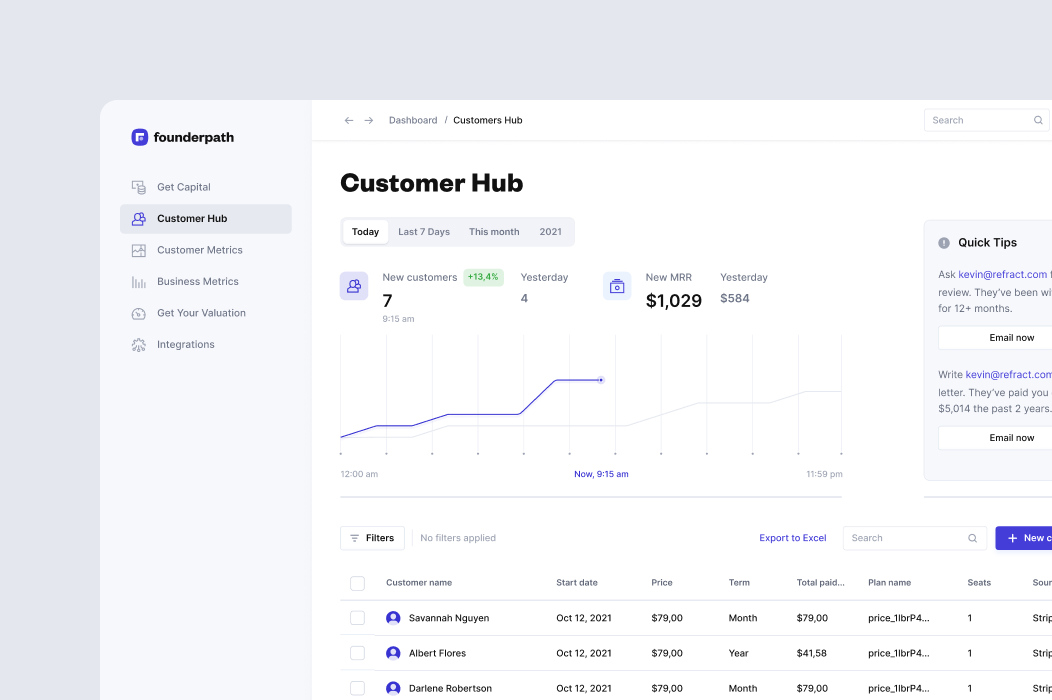Click kevin@refract.com link after Ask
This screenshot has height=700, width=1052.
coord(1002,274)
